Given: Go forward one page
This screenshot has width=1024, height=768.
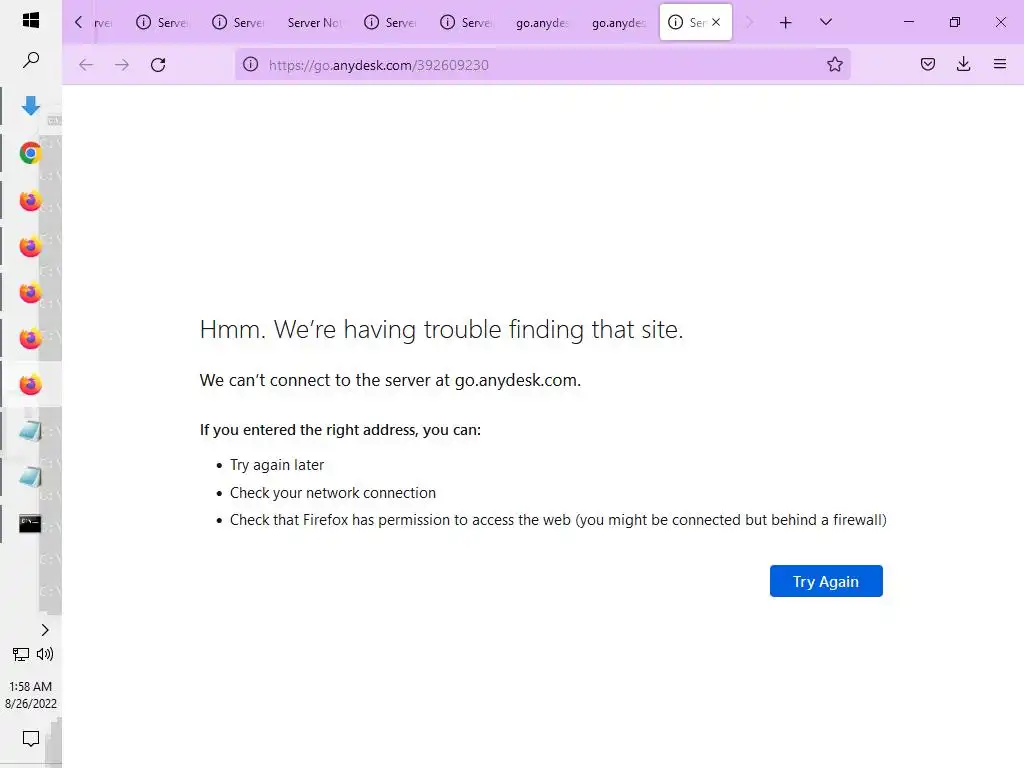Looking at the screenshot, I should 122,65.
